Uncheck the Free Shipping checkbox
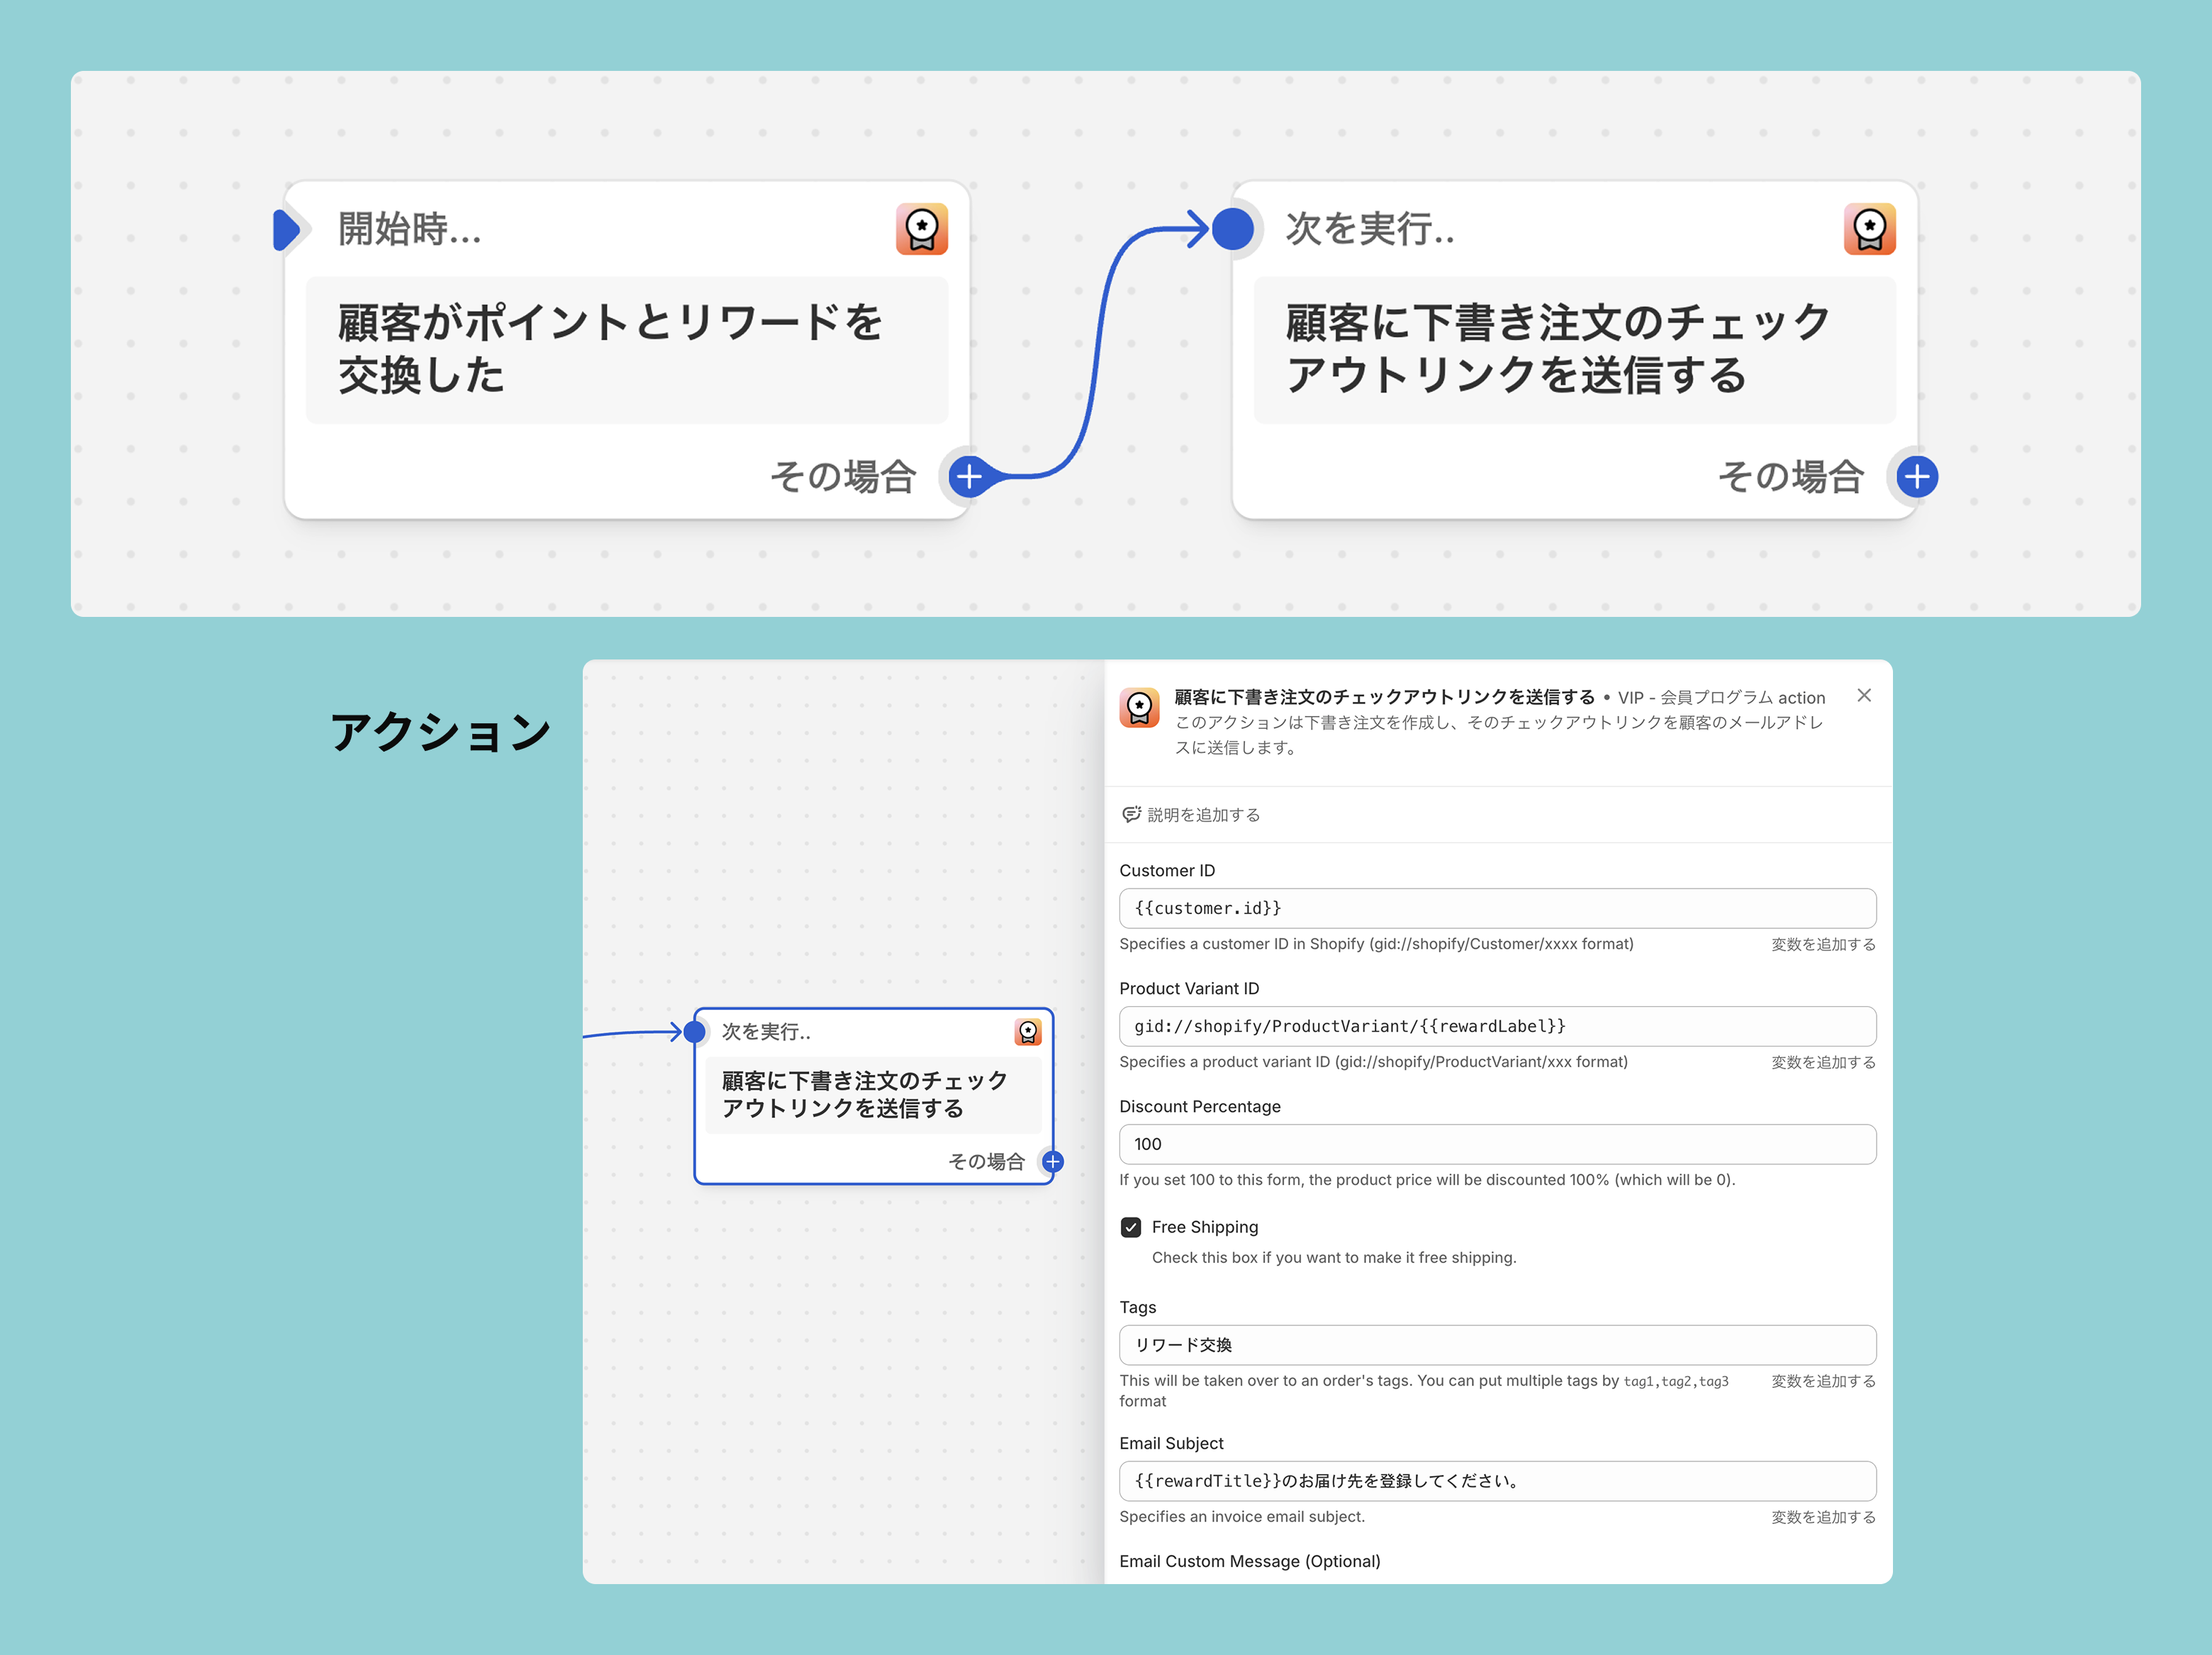 coord(1131,1227)
